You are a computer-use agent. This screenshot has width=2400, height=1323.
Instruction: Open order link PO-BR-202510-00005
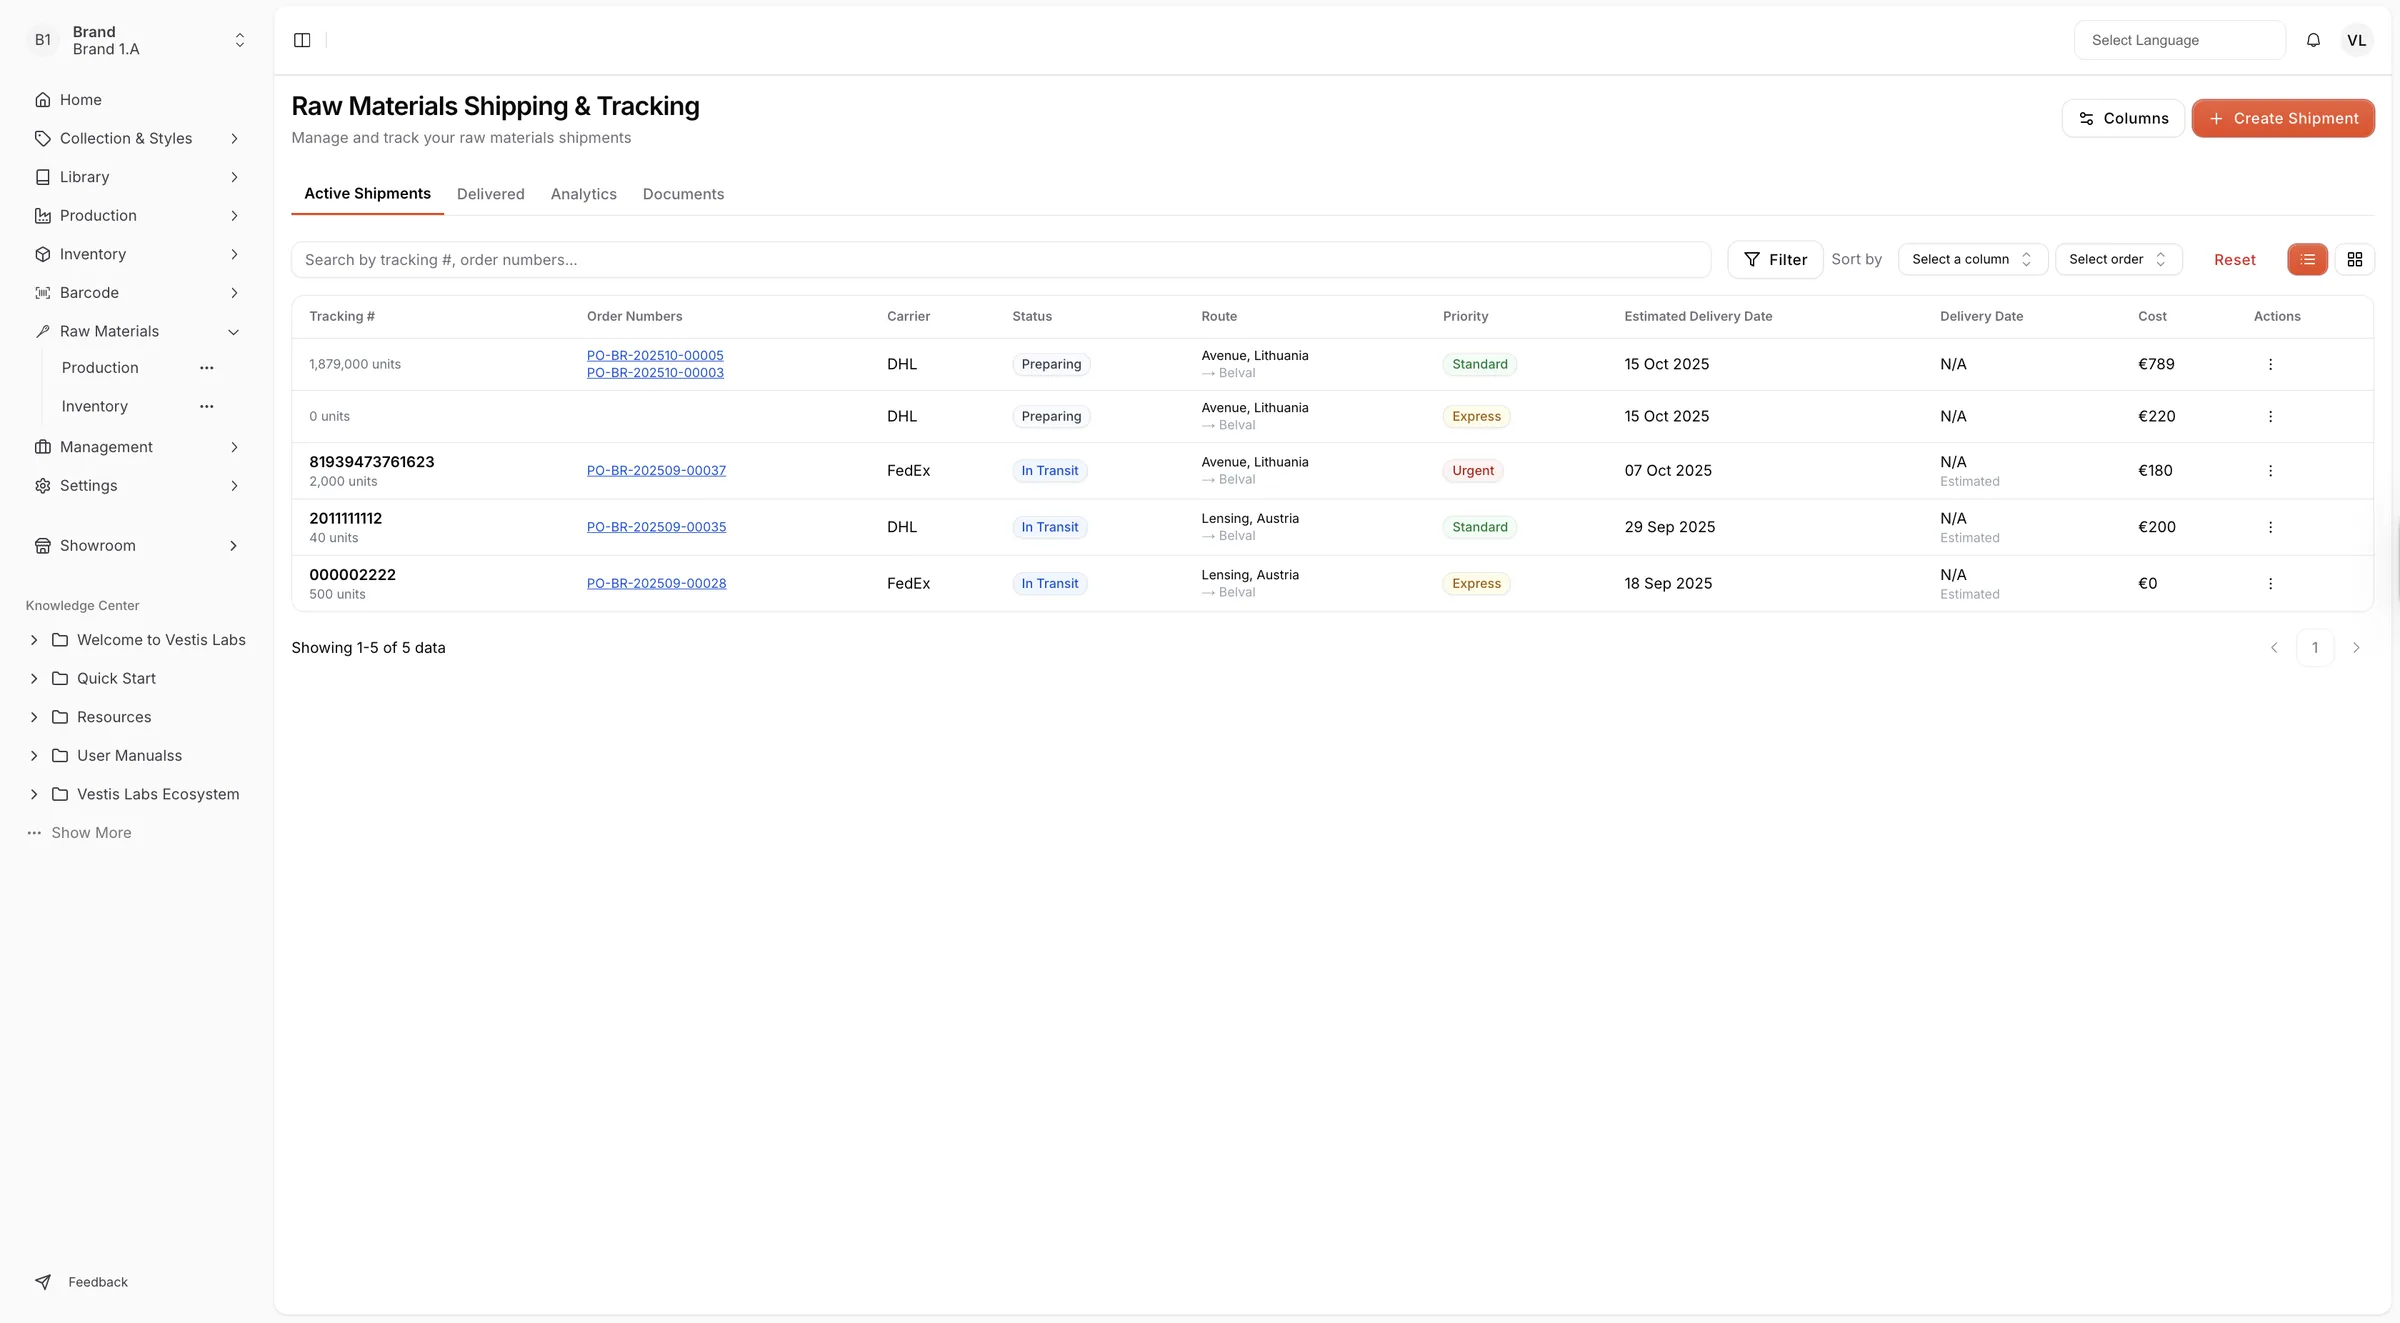655,355
